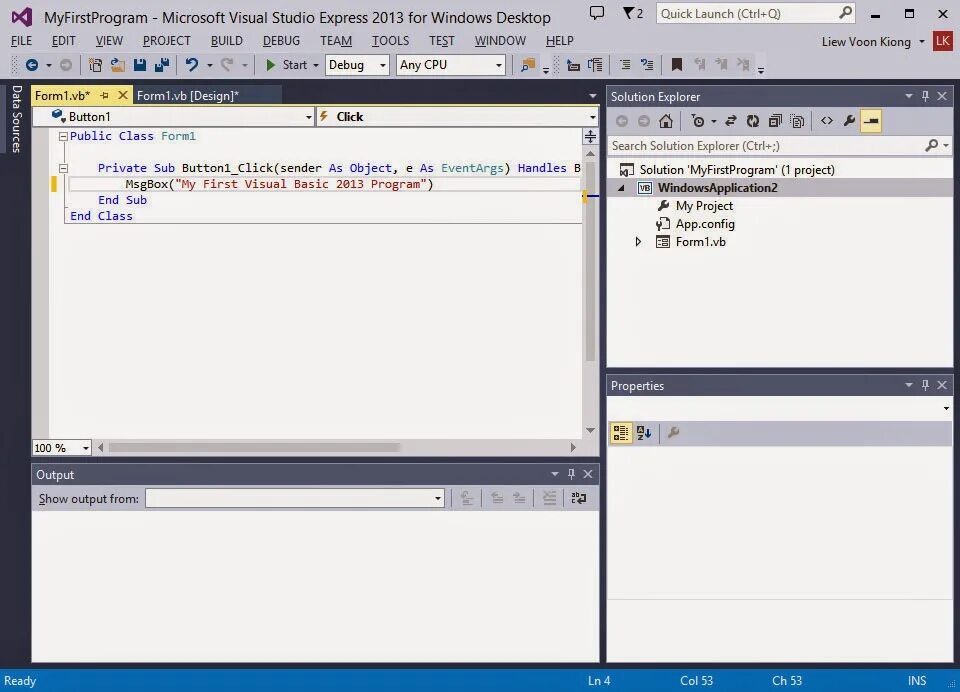Toggle the Preview Selected Items icon in Solution Explorer

point(869,121)
